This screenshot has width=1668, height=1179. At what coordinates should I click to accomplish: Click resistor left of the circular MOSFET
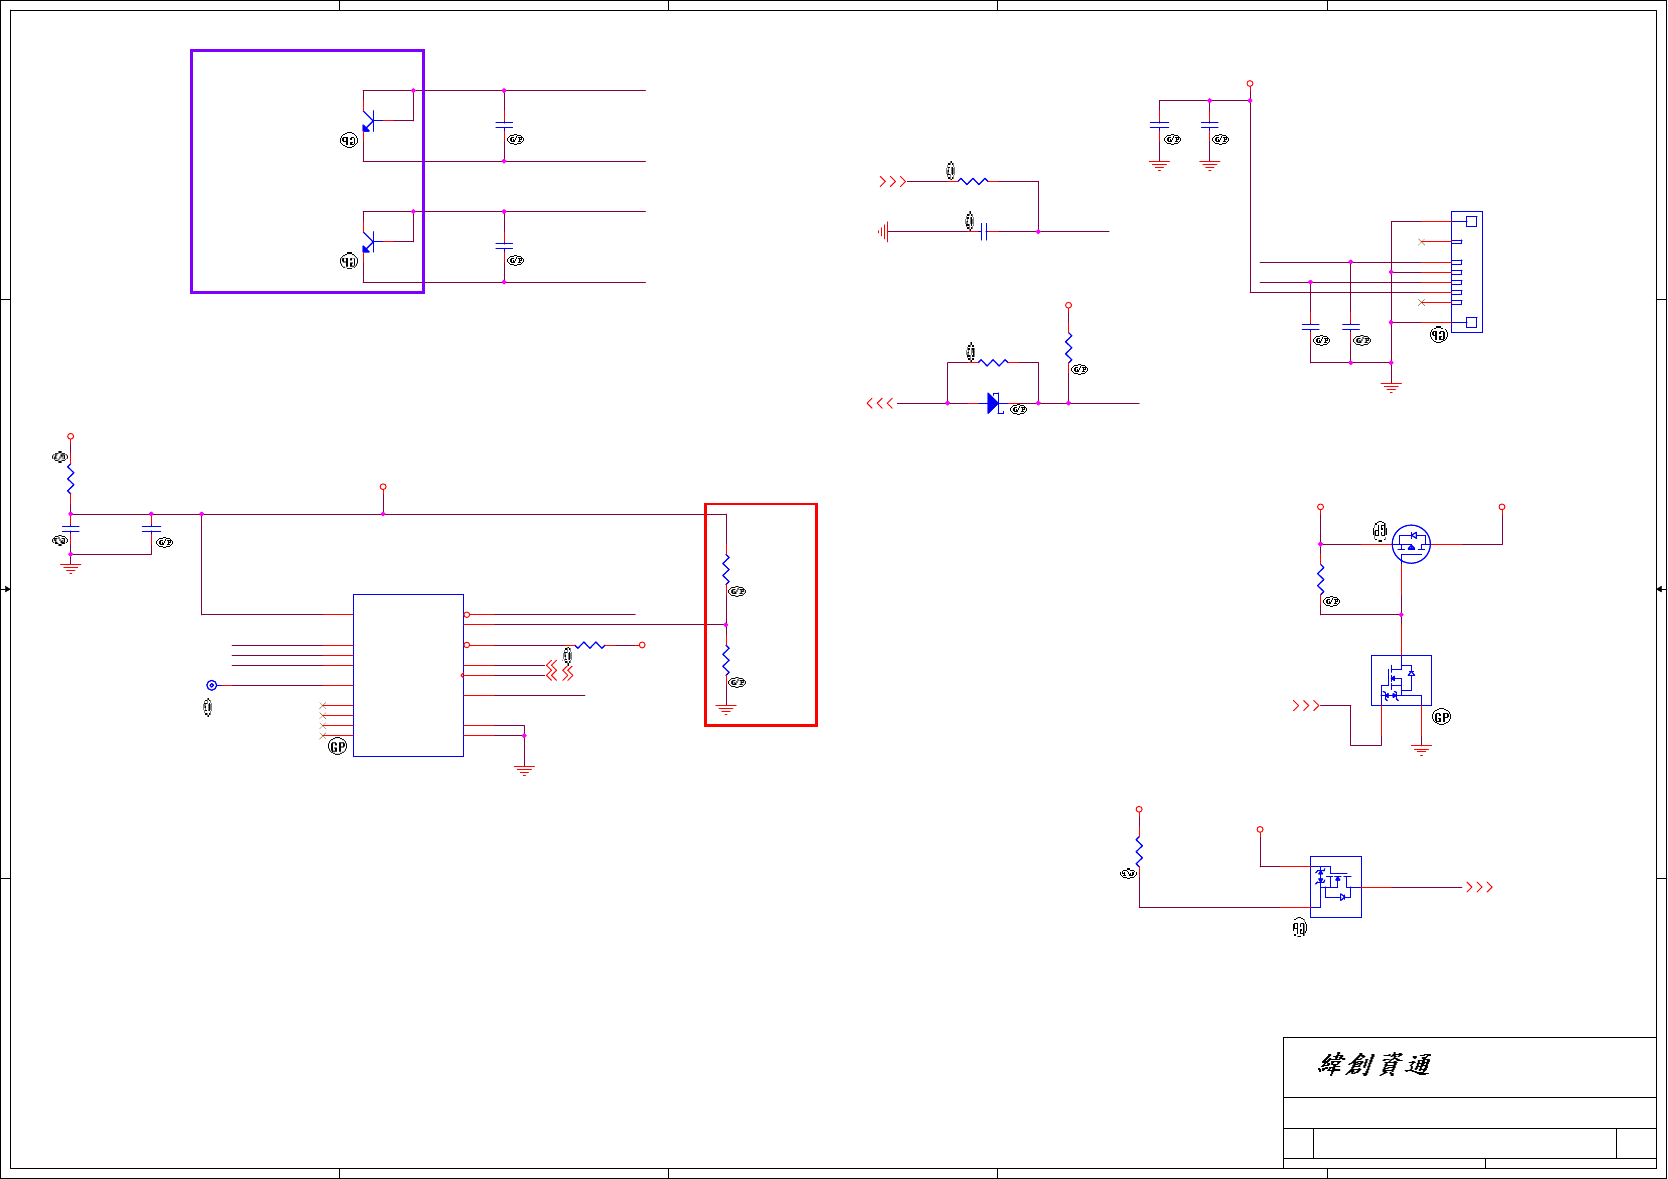1320,580
